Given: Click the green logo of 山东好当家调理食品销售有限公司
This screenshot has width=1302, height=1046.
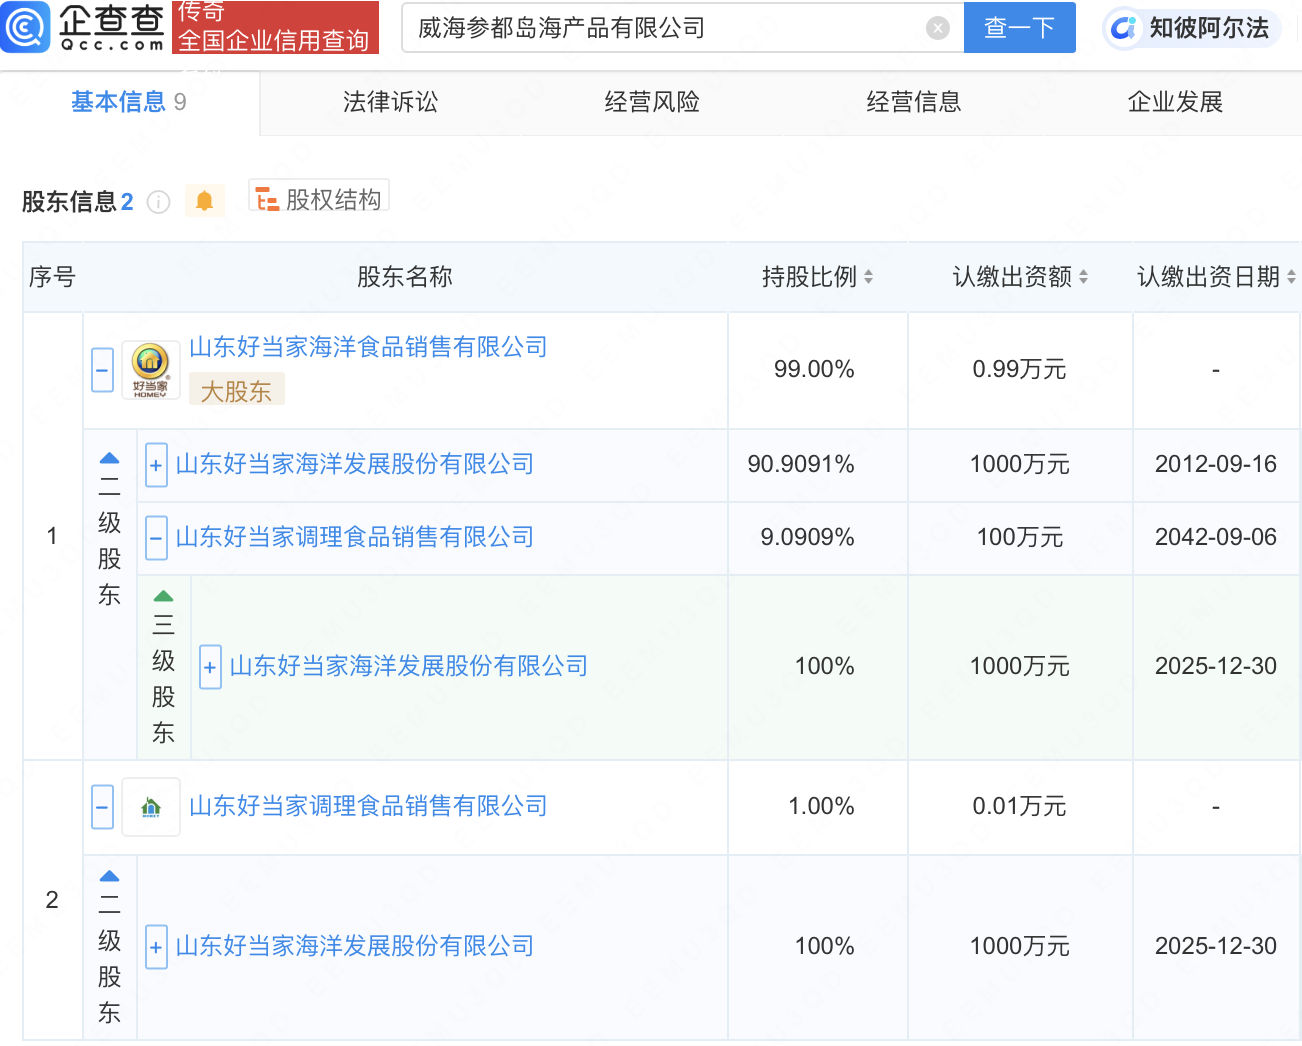Looking at the screenshot, I should click(x=150, y=807).
